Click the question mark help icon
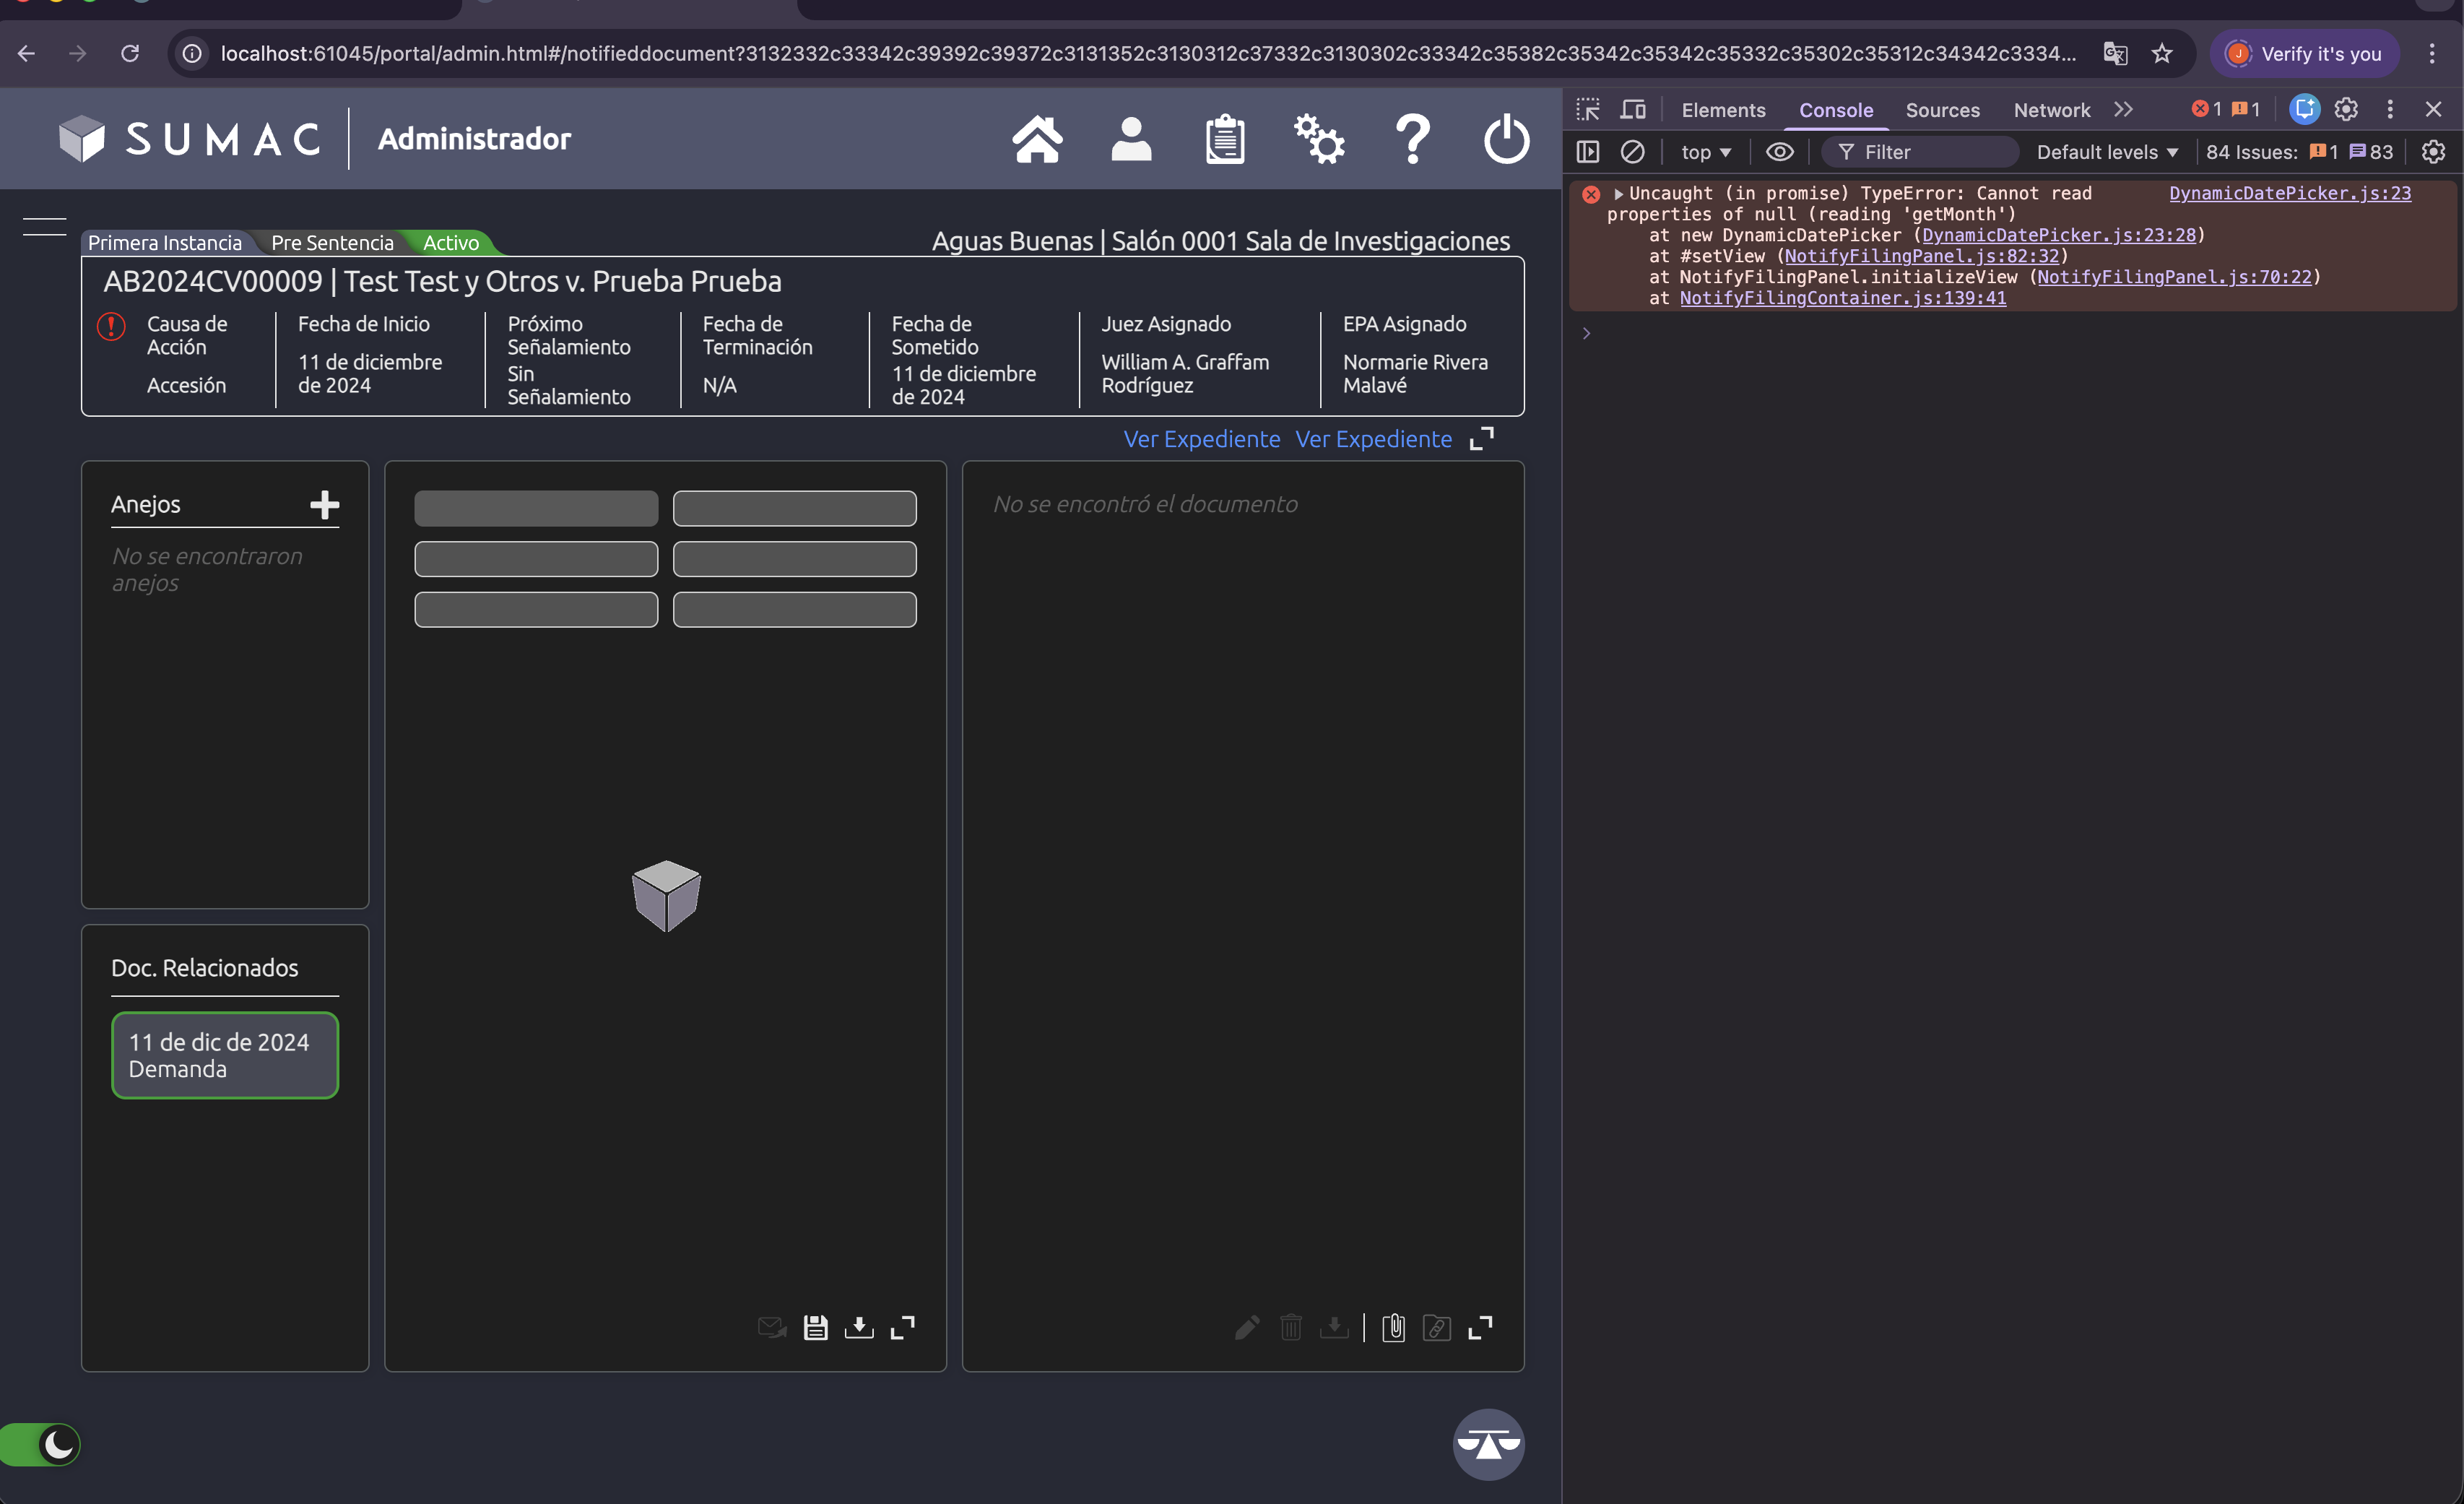This screenshot has width=2464, height=1504. click(1412, 139)
